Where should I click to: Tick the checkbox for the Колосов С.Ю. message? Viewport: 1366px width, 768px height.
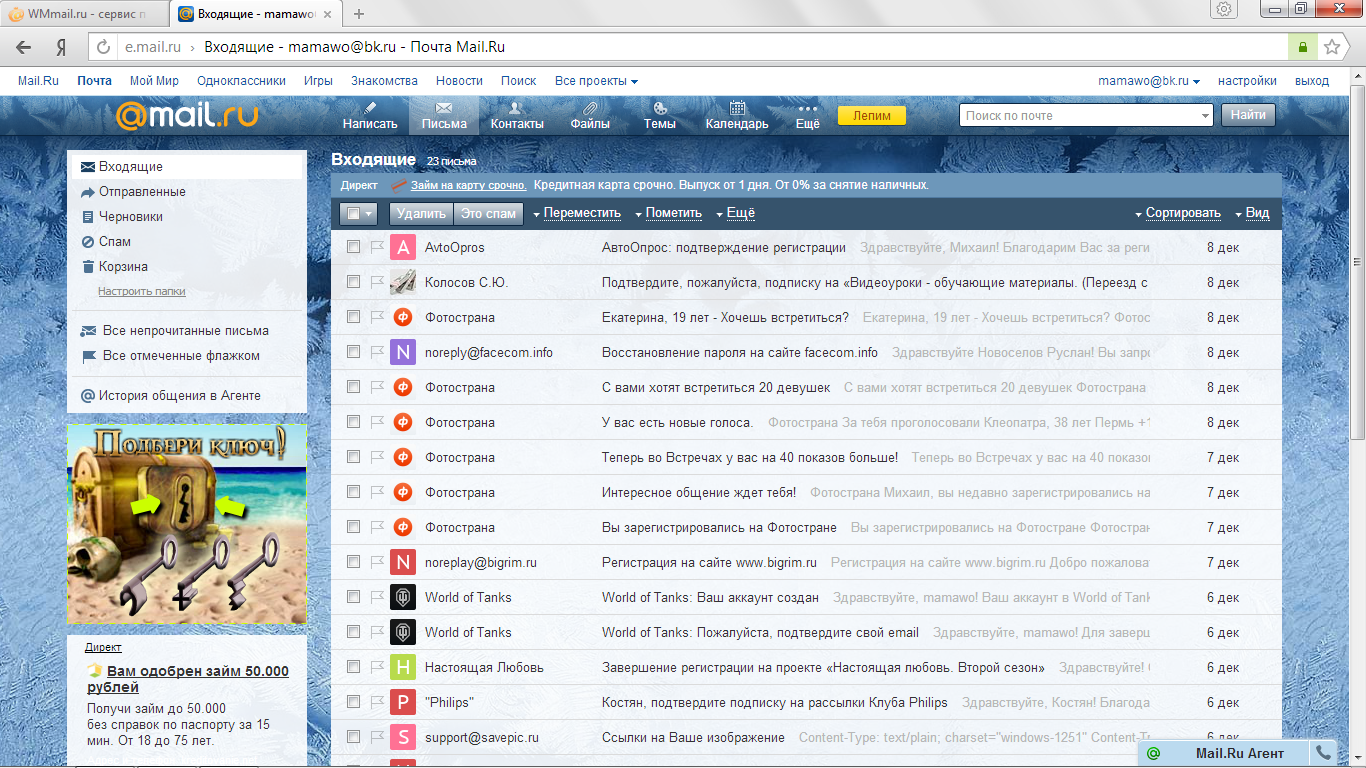pyautogui.click(x=353, y=282)
